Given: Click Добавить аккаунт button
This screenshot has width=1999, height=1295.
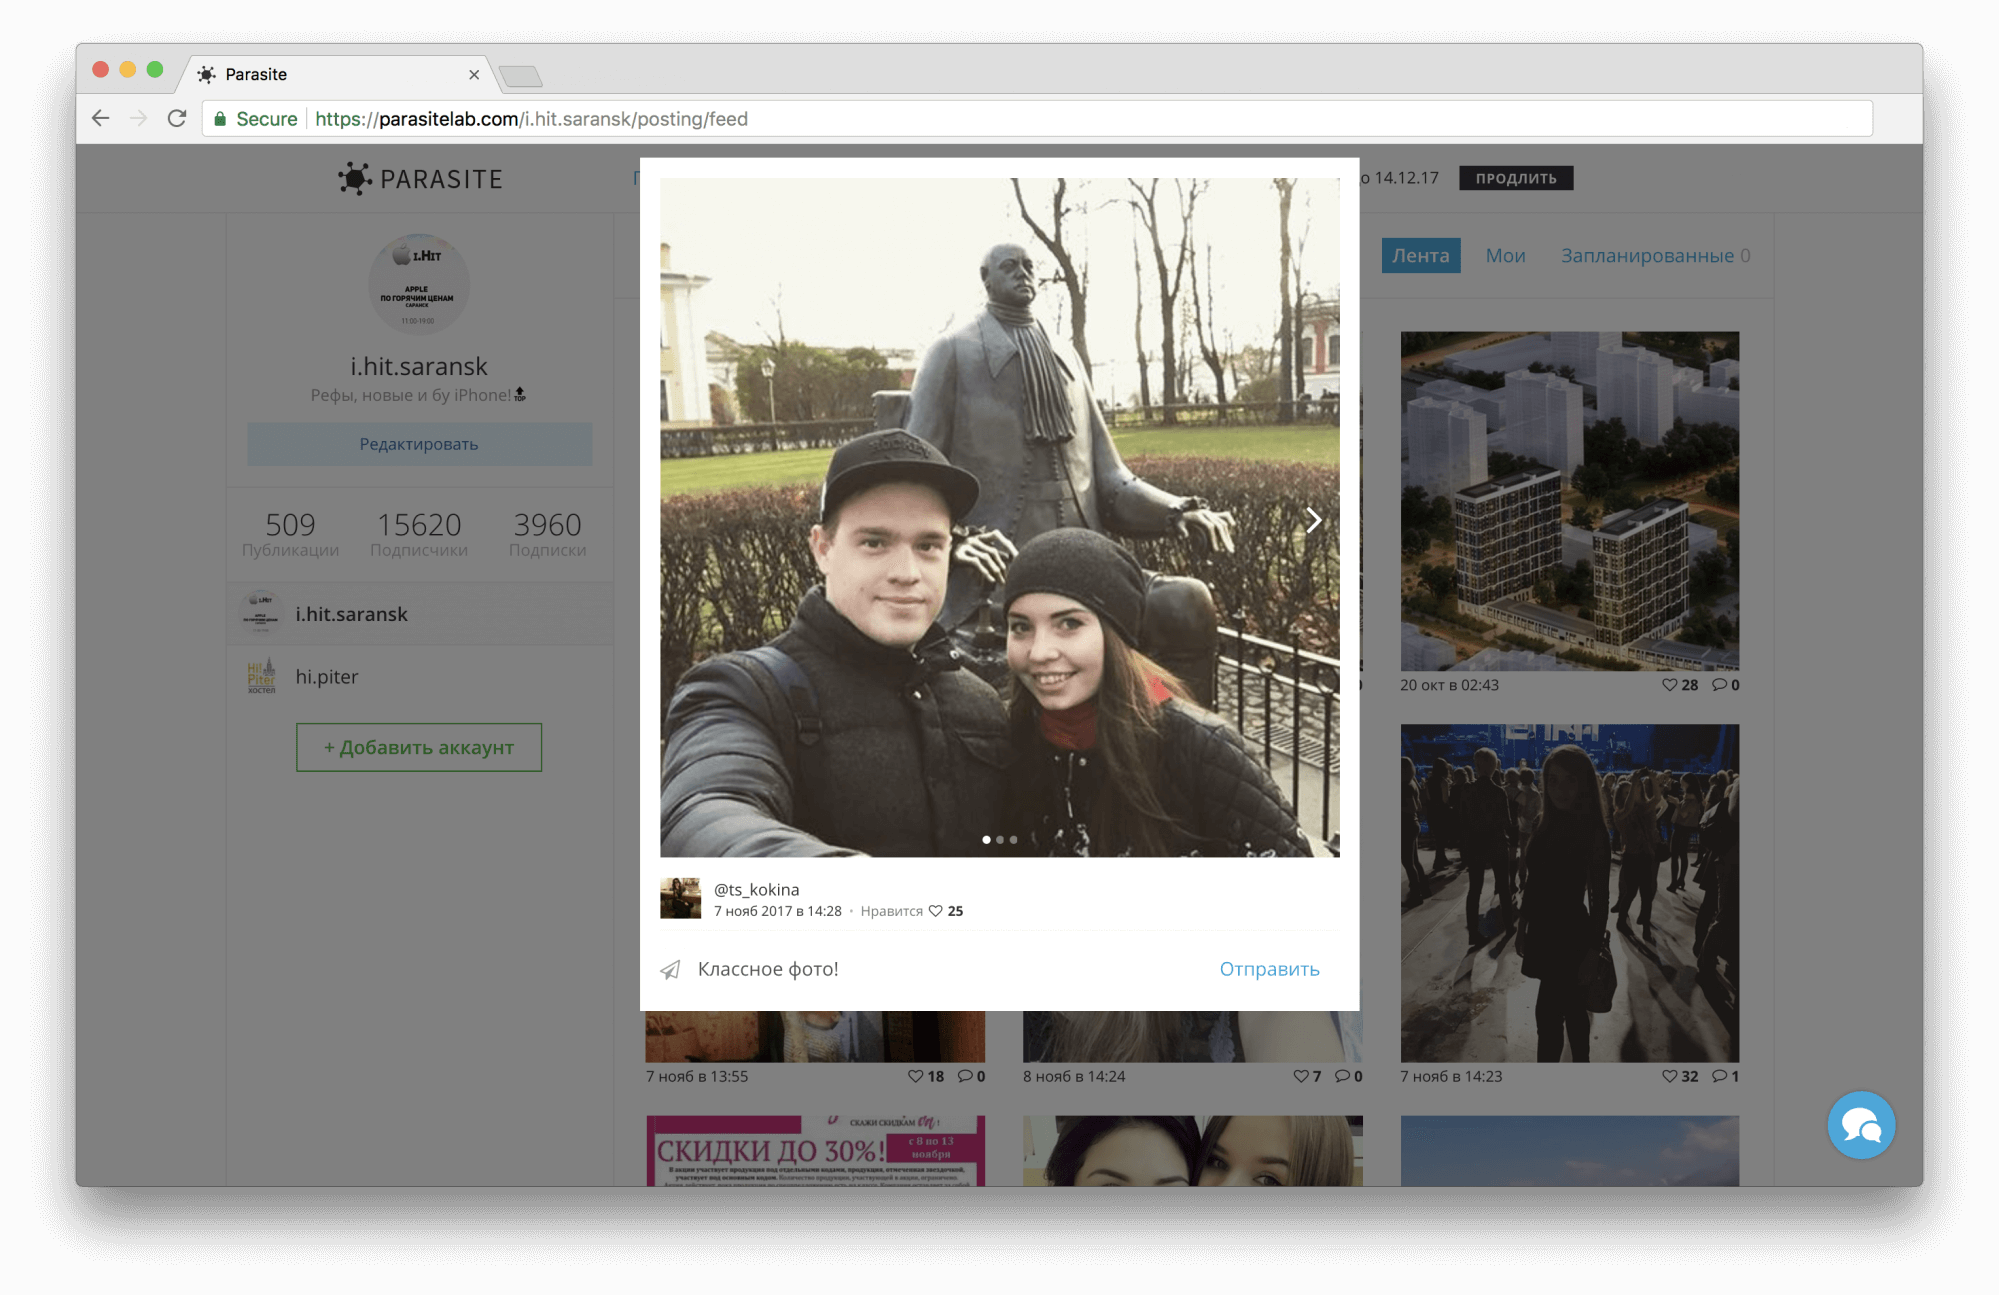Looking at the screenshot, I should click(x=419, y=748).
